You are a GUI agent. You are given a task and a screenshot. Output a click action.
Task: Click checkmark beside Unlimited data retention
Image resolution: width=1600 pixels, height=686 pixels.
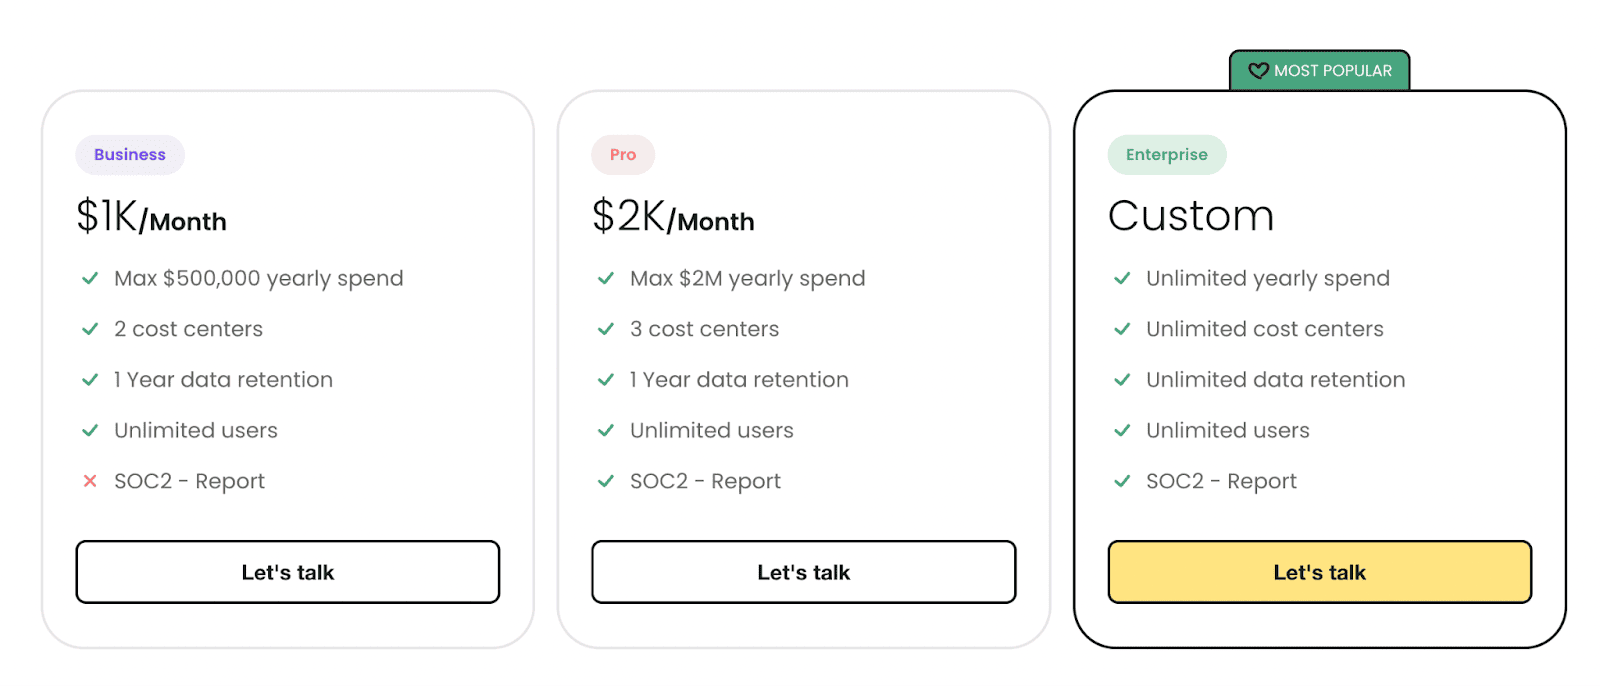pos(1122,380)
